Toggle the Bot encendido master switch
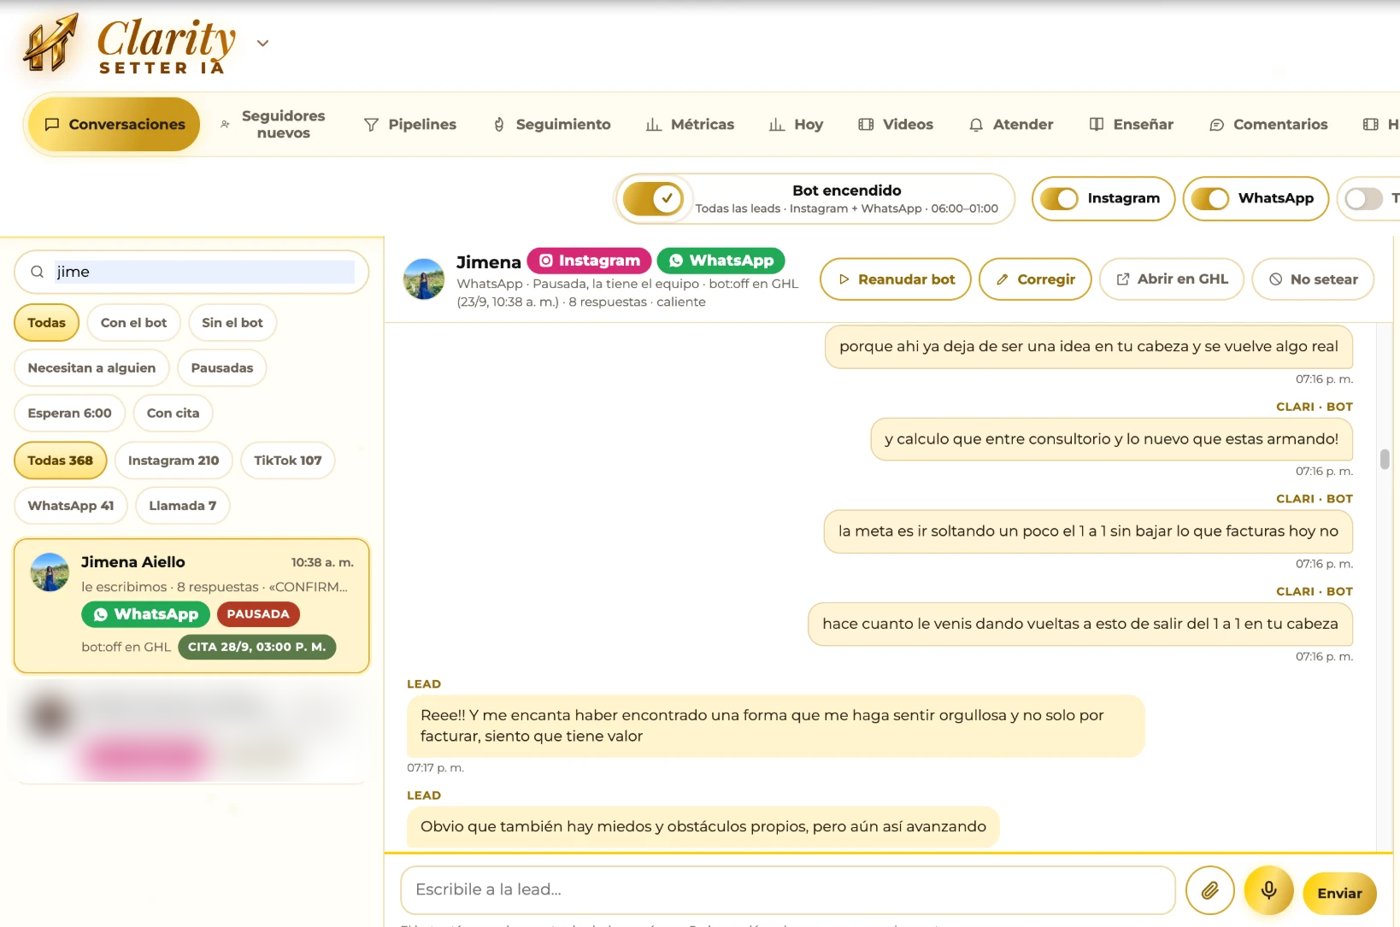1400x927 pixels. [x=653, y=199]
